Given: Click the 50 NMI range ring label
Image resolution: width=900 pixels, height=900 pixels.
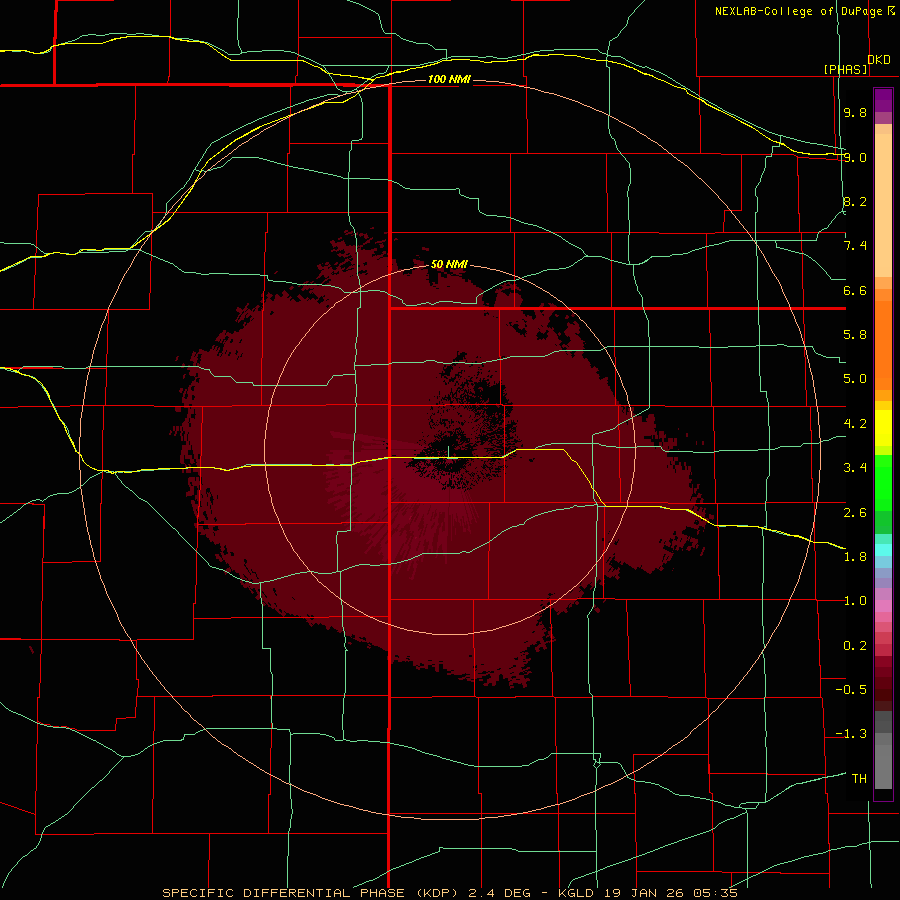Looking at the screenshot, I should coord(449,264).
